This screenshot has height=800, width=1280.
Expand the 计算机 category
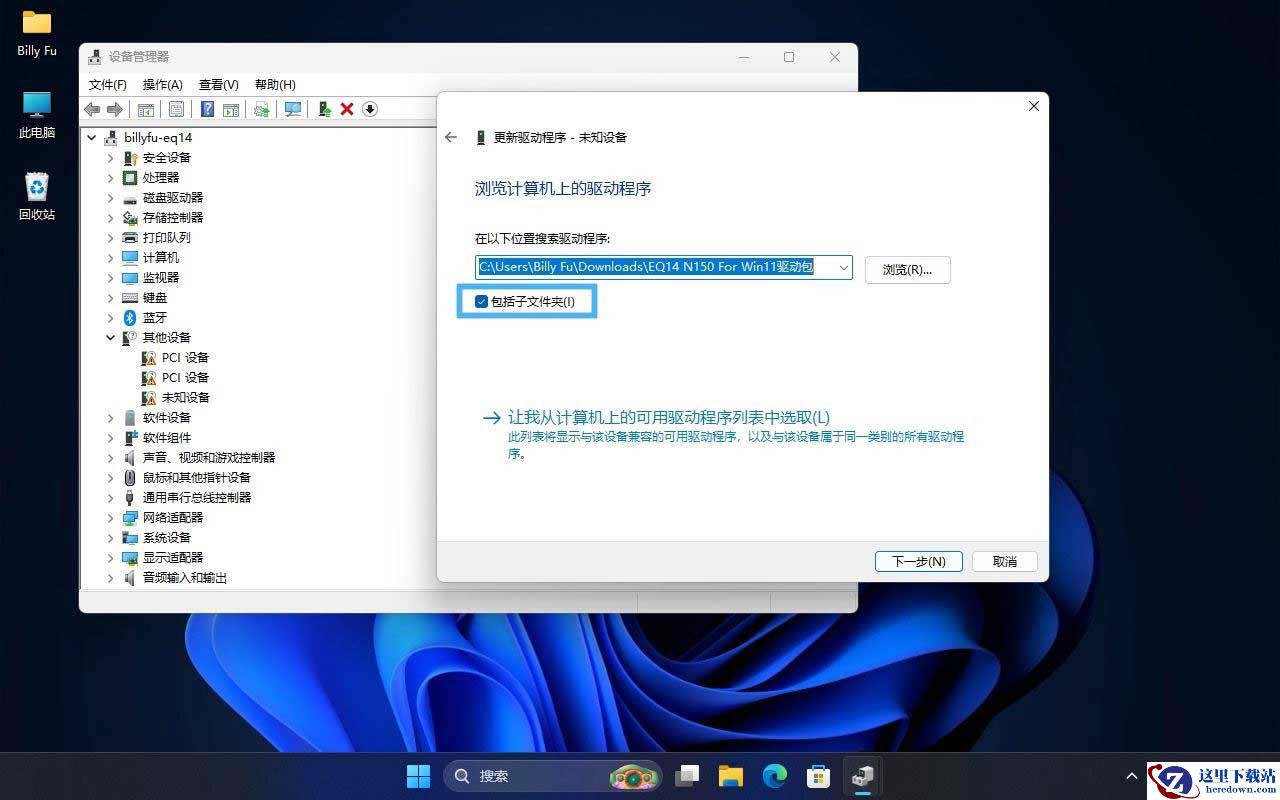coord(111,258)
